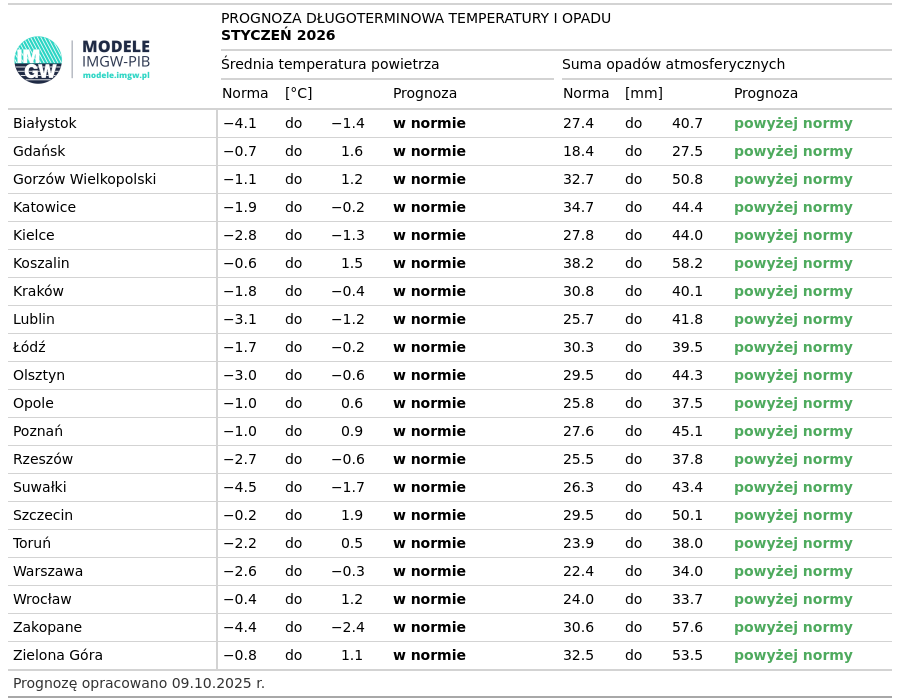This screenshot has width=900, height=700.
Task: Select the Białystok row city name
Action: [x=45, y=124]
